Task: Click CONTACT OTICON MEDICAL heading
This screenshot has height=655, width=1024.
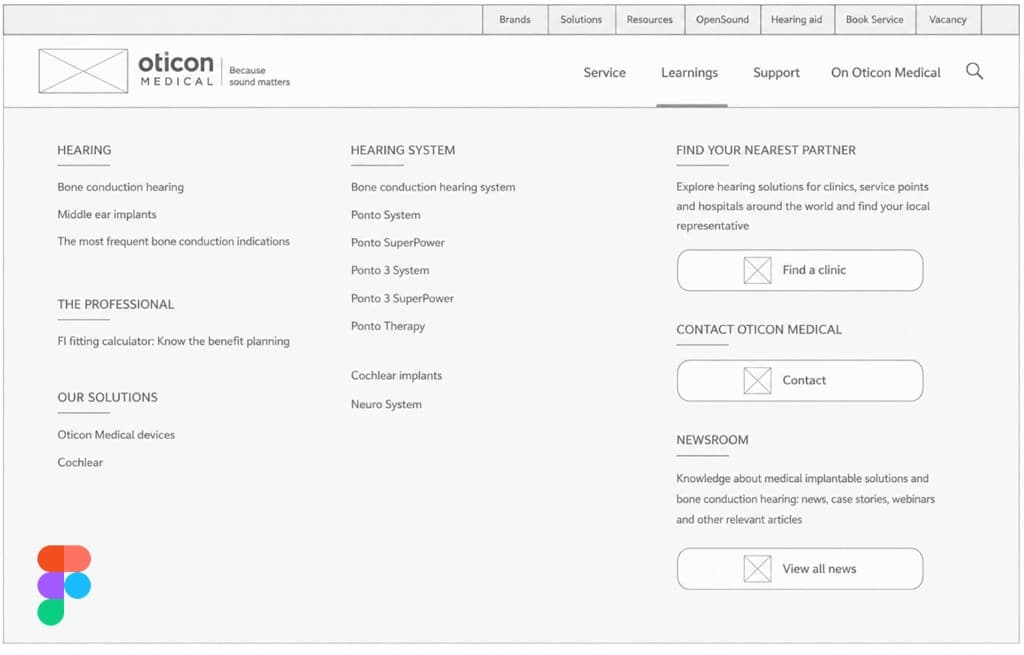Action: 759,330
